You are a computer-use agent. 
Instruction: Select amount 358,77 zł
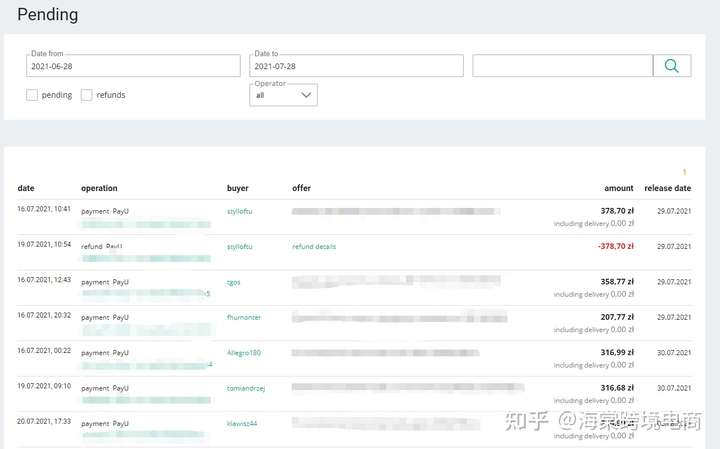pos(617,281)
